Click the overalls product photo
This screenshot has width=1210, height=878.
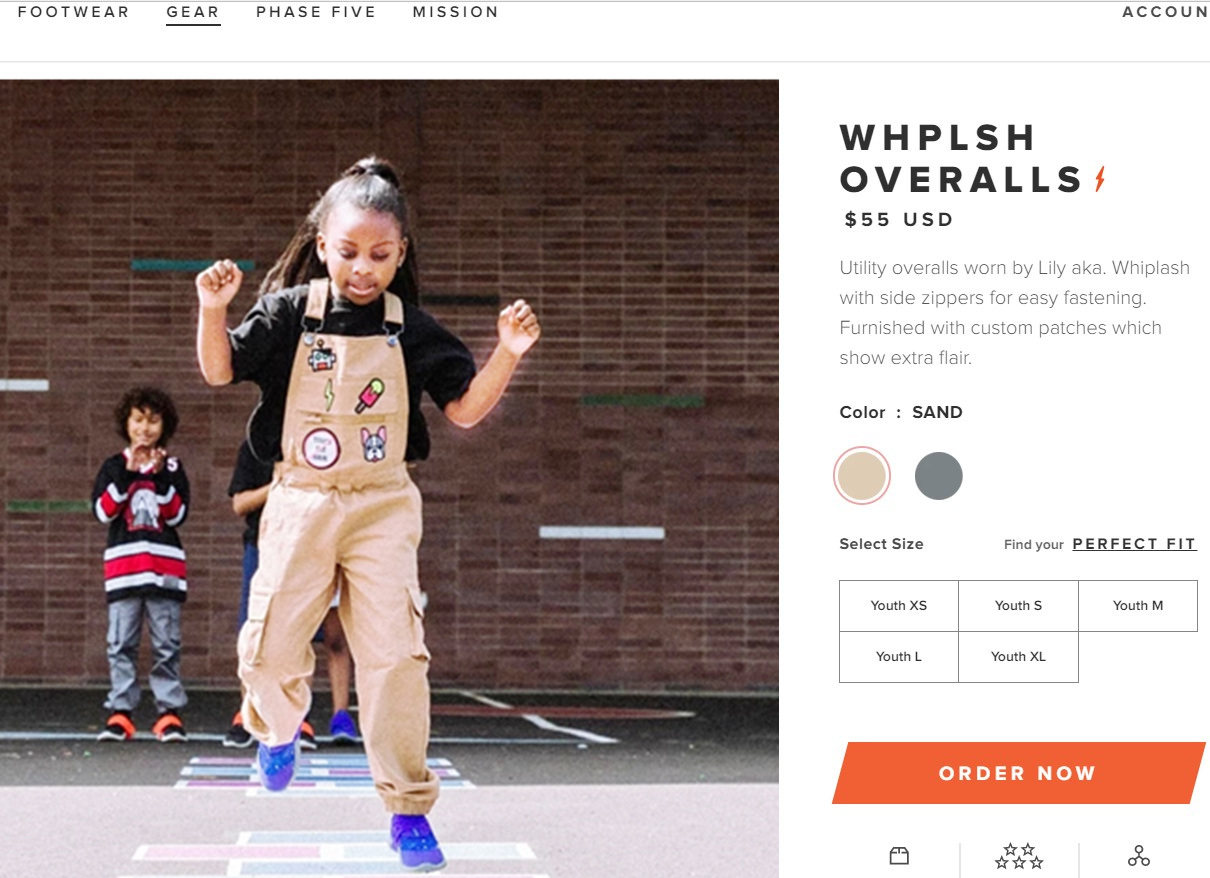point(389,479)
